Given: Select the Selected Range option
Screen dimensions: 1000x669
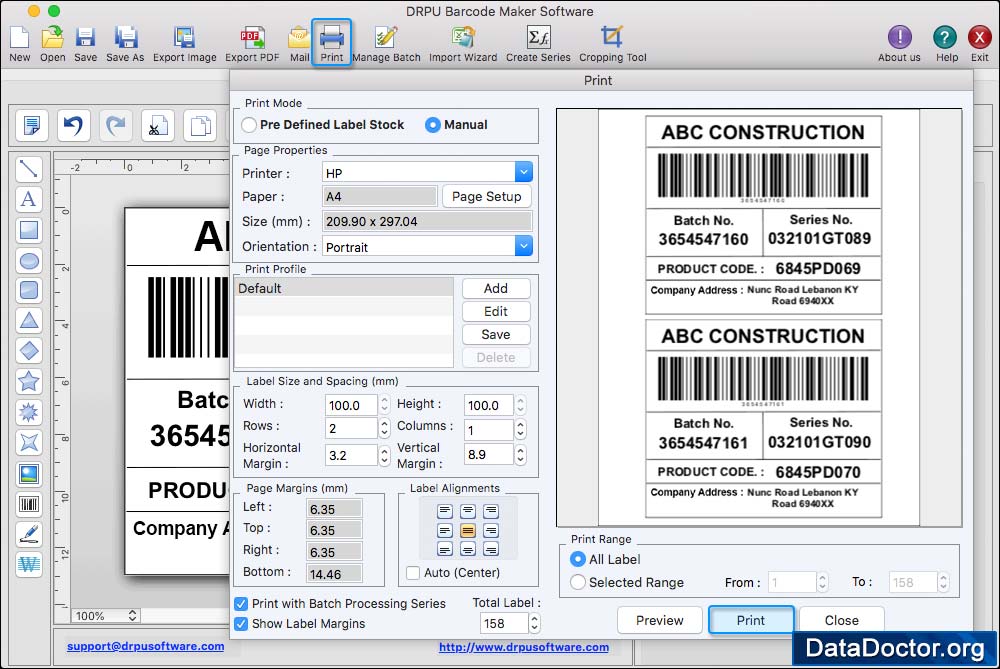Looking at the screenshot, I should pyautogui.click(x=578, y=582).
